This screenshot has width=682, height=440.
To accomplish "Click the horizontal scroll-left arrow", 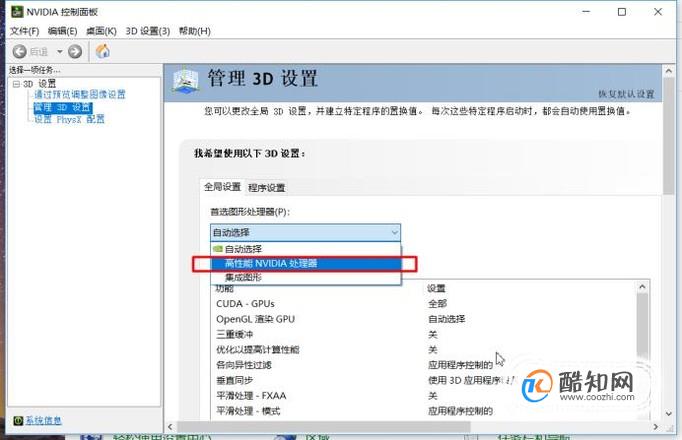I will coord(170,427).
